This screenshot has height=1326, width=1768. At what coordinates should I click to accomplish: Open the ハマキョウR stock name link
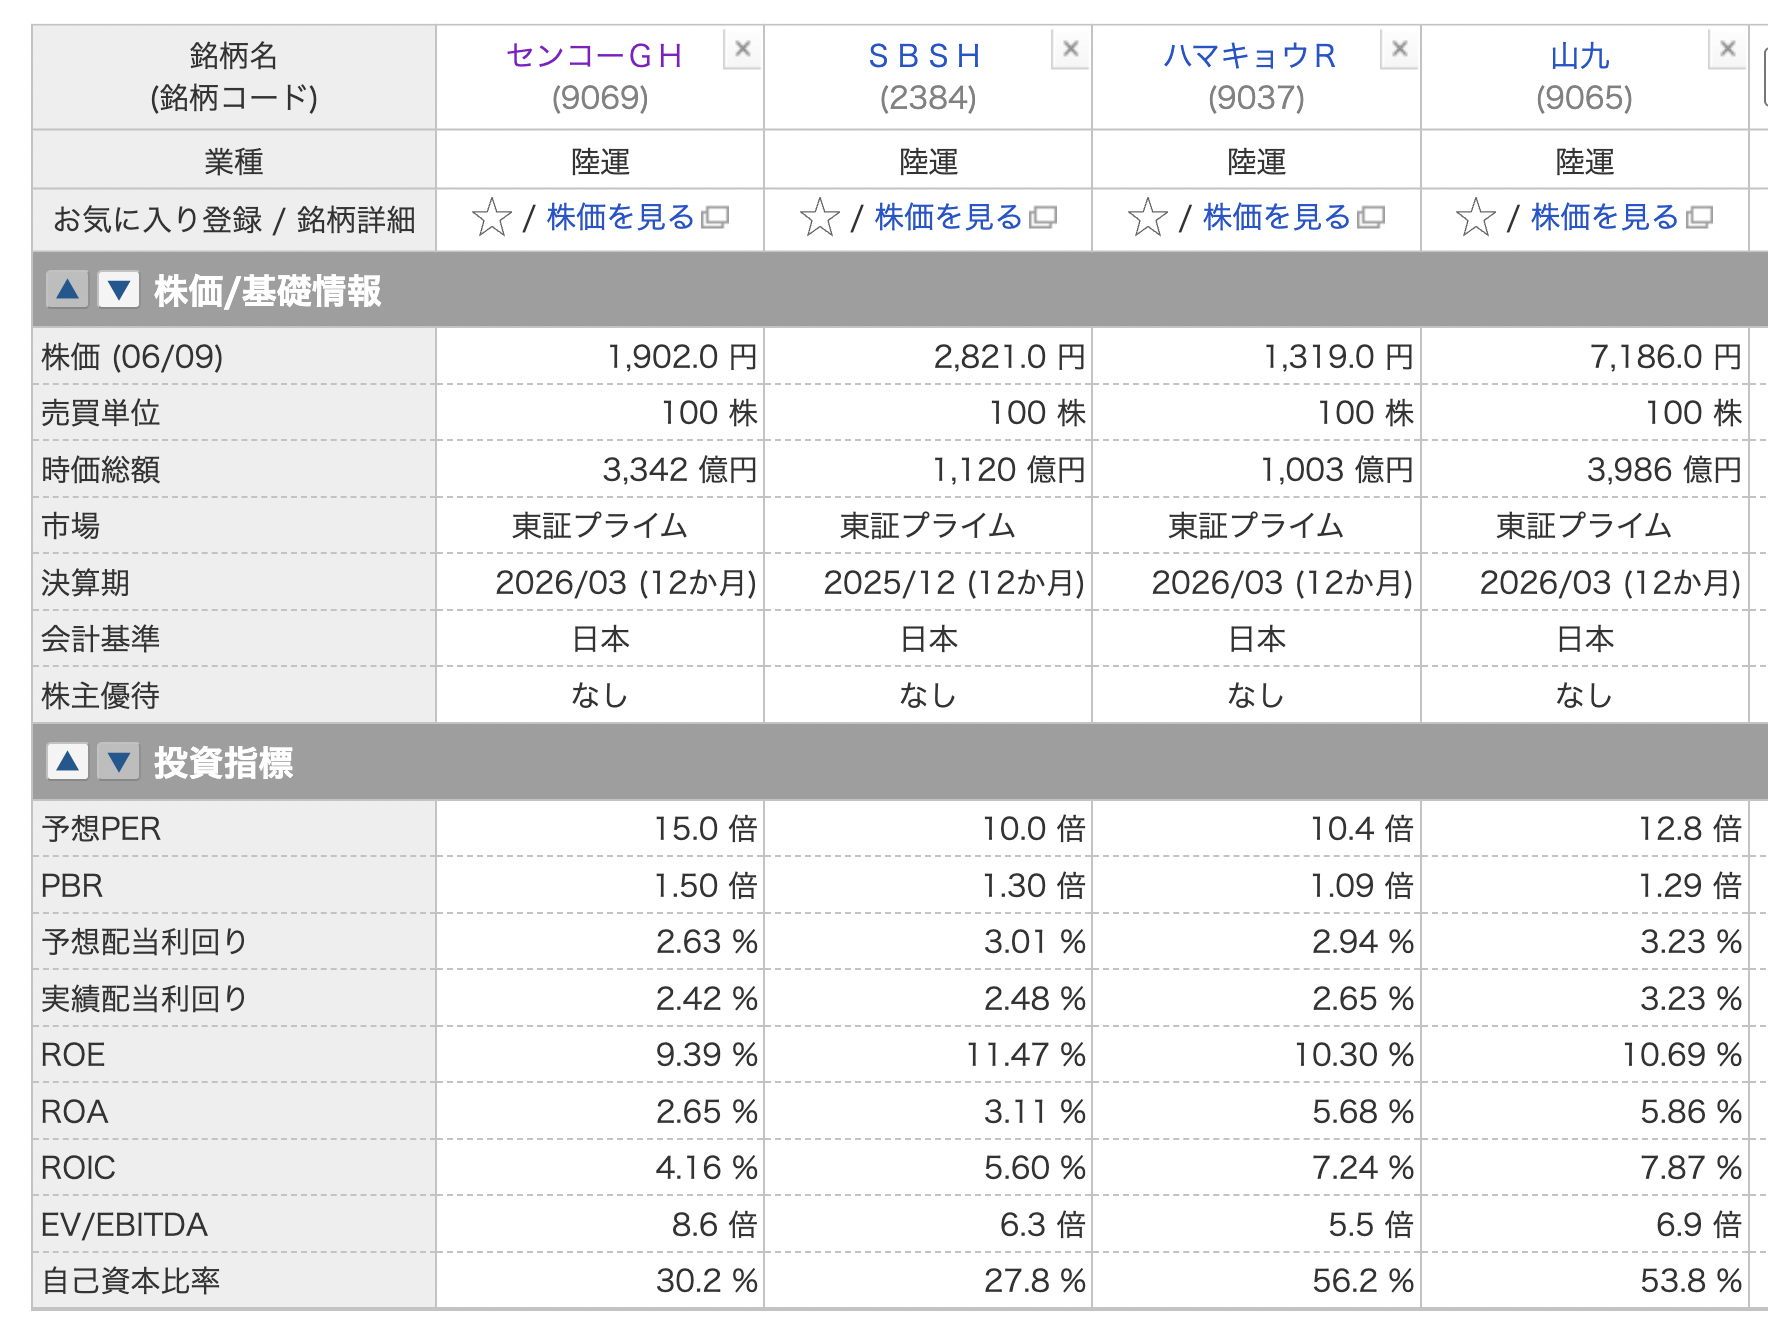pyautogui.click(x=1250, y=56)
